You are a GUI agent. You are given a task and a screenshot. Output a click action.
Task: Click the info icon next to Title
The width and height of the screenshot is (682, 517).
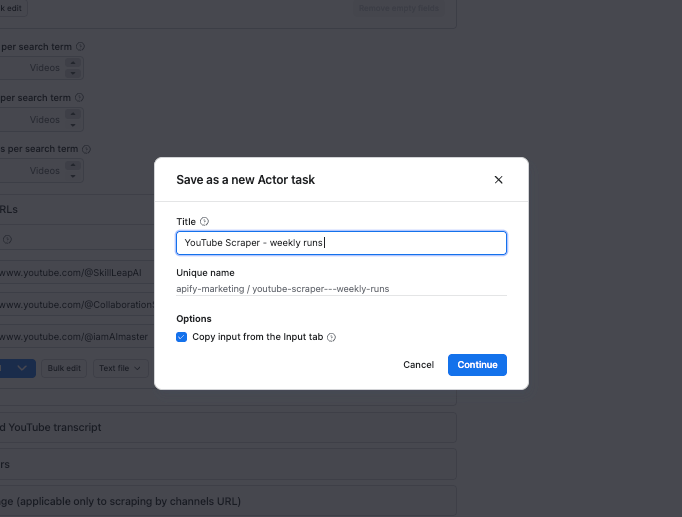pos(204,221)
